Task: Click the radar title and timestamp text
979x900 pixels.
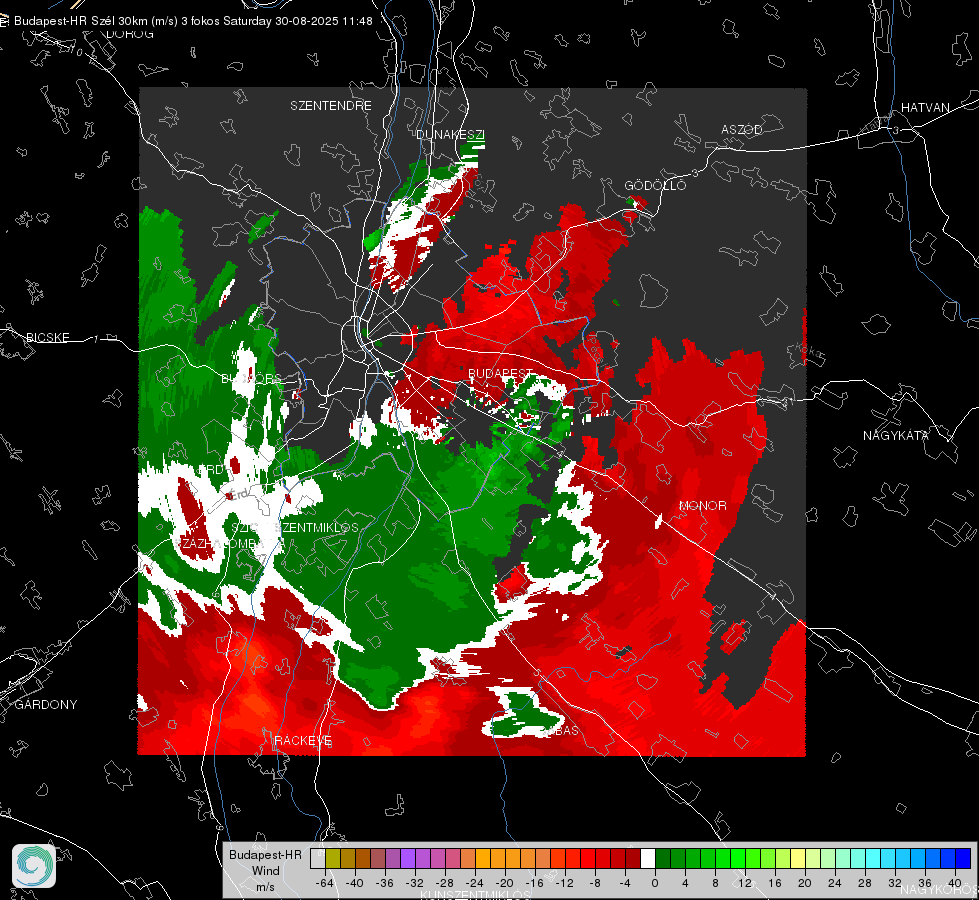Action: (x=193, y=21)
